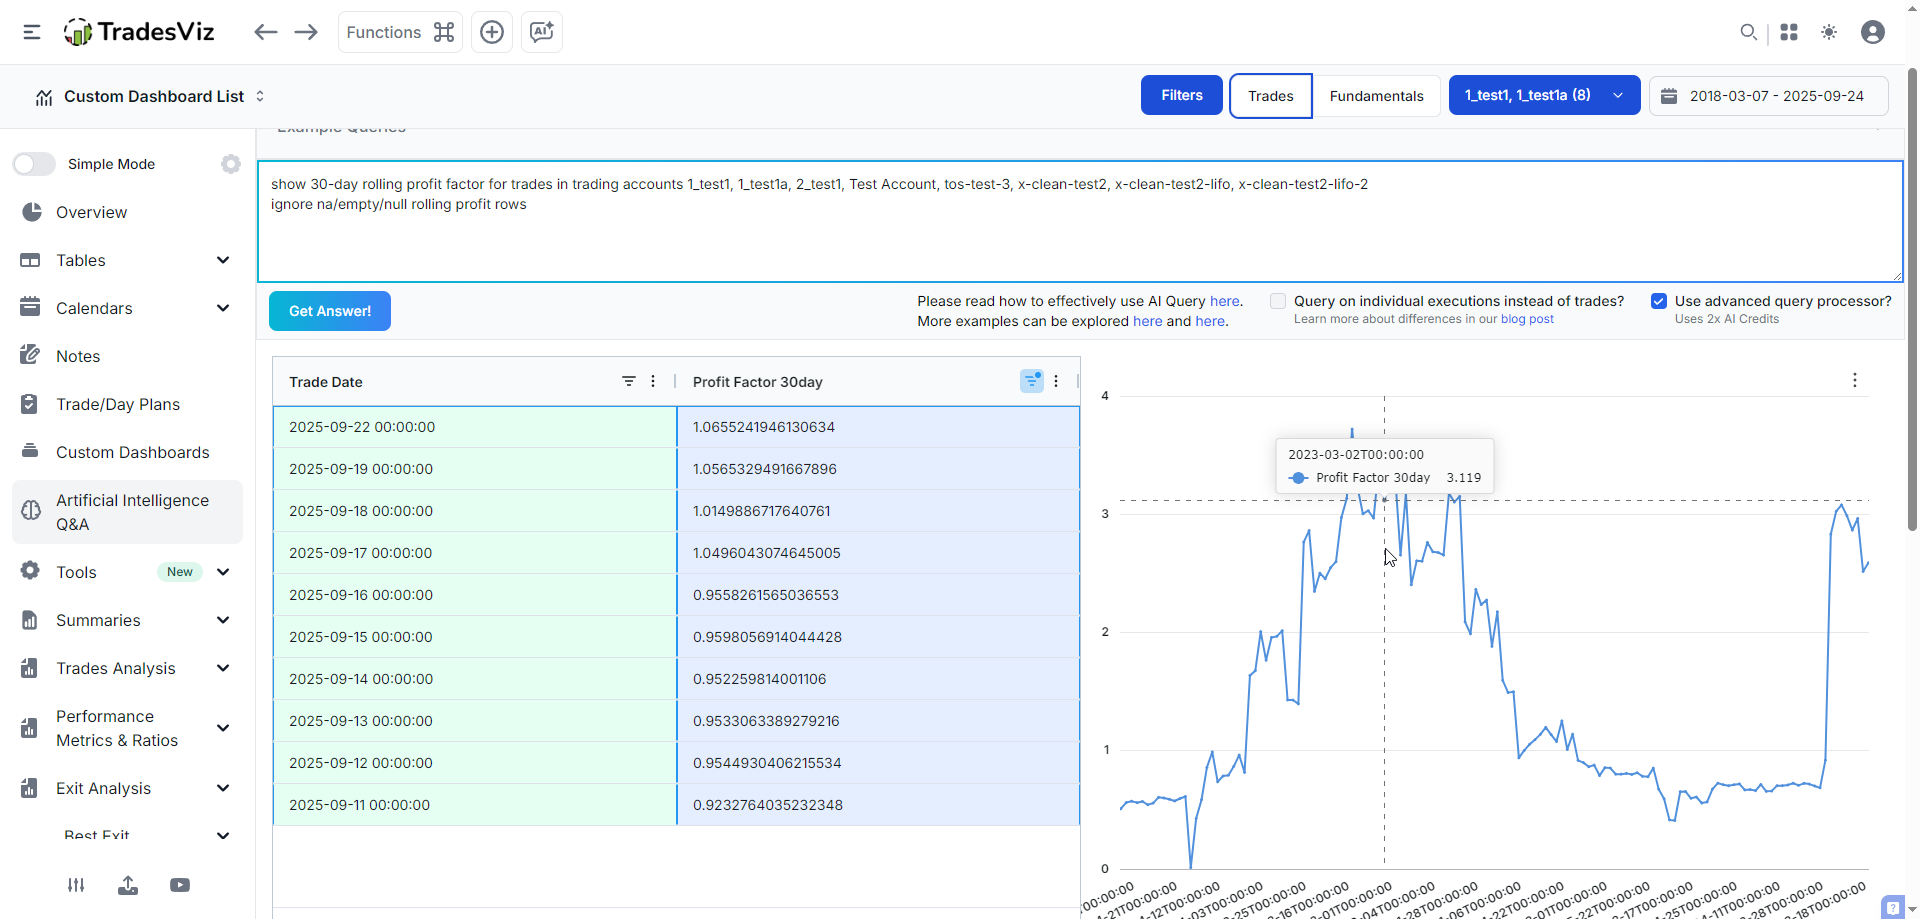The height and width of the screenshot is (919, 1920).
Task: Open search with the magnifier icon
Action: [1748, 32]
